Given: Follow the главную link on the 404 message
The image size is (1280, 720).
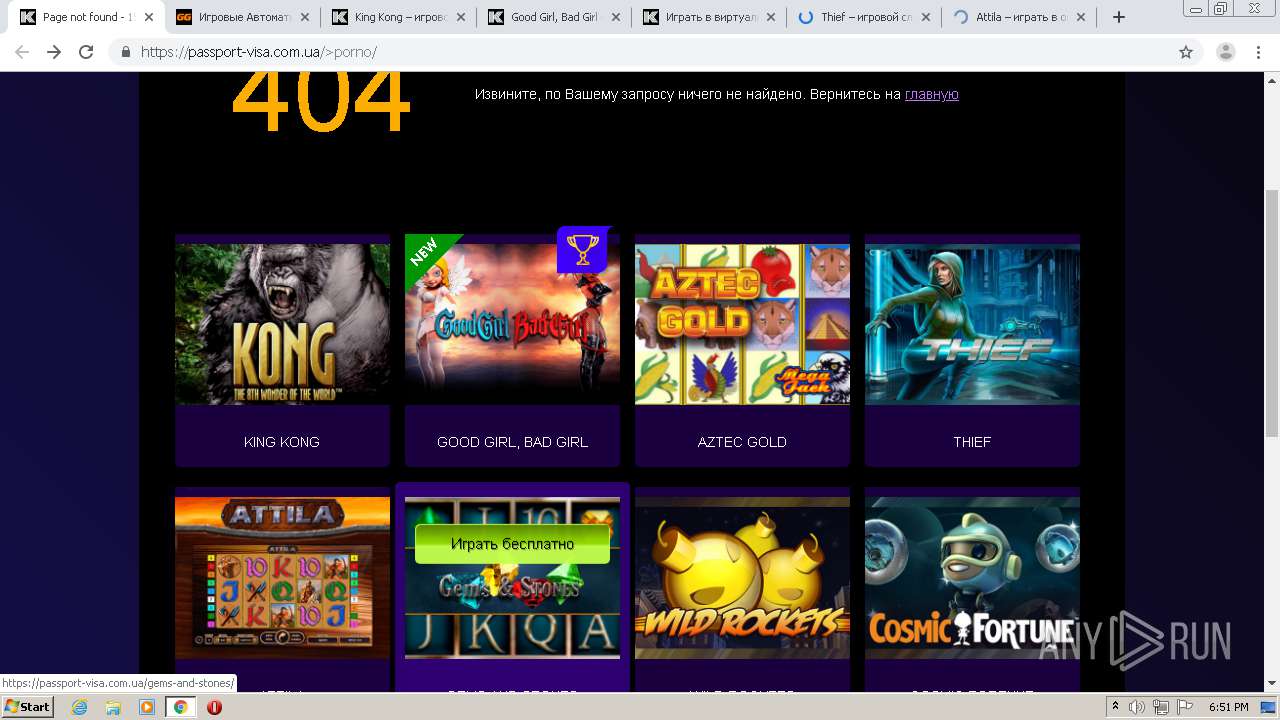Looking at the screenshot, I should pos(932,94).
